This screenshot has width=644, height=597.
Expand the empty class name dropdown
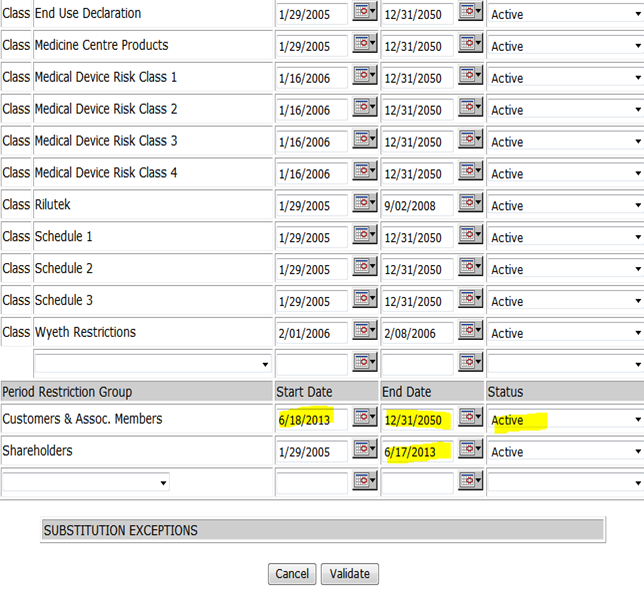click(153, 364)
